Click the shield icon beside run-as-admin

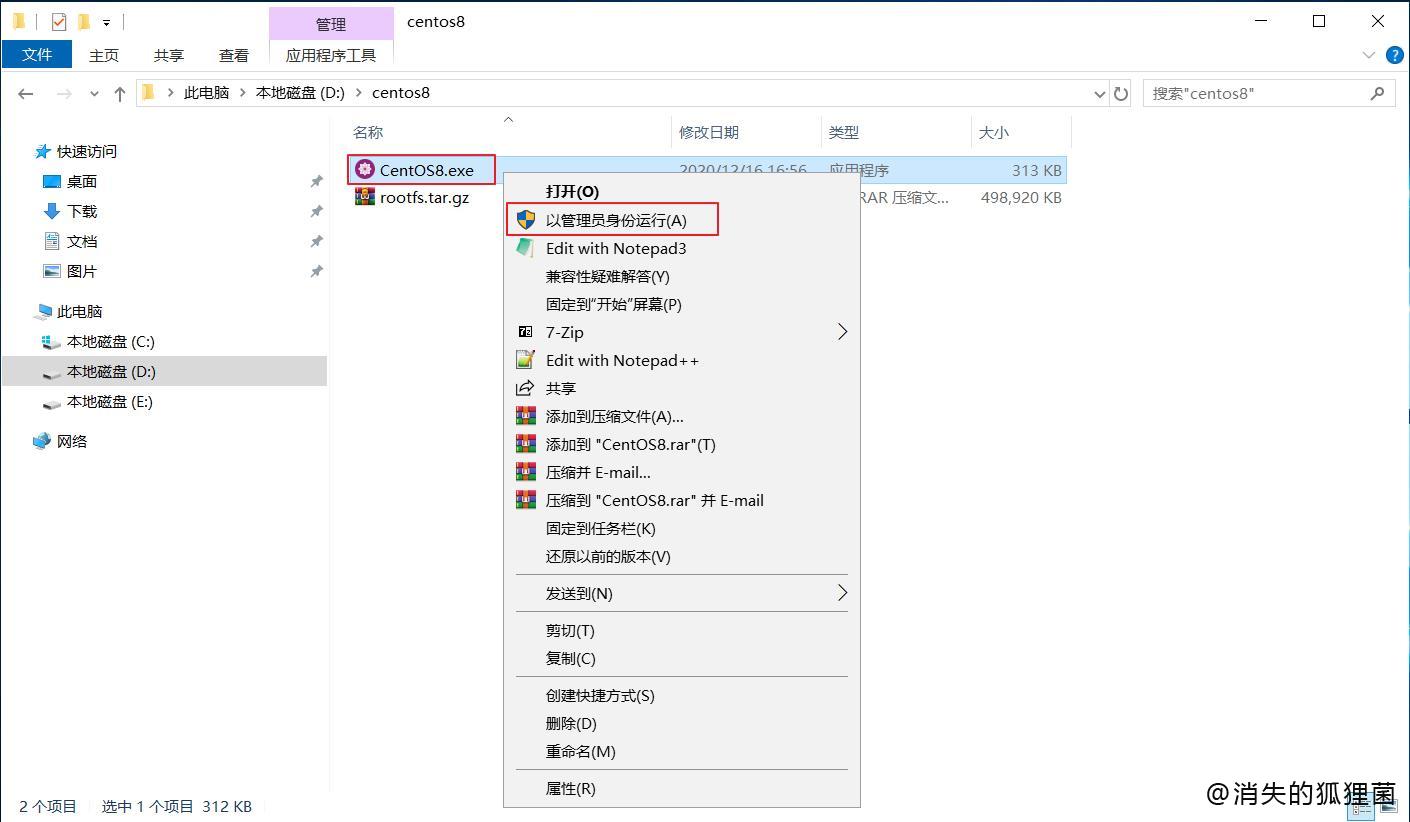tap(525, 220)
